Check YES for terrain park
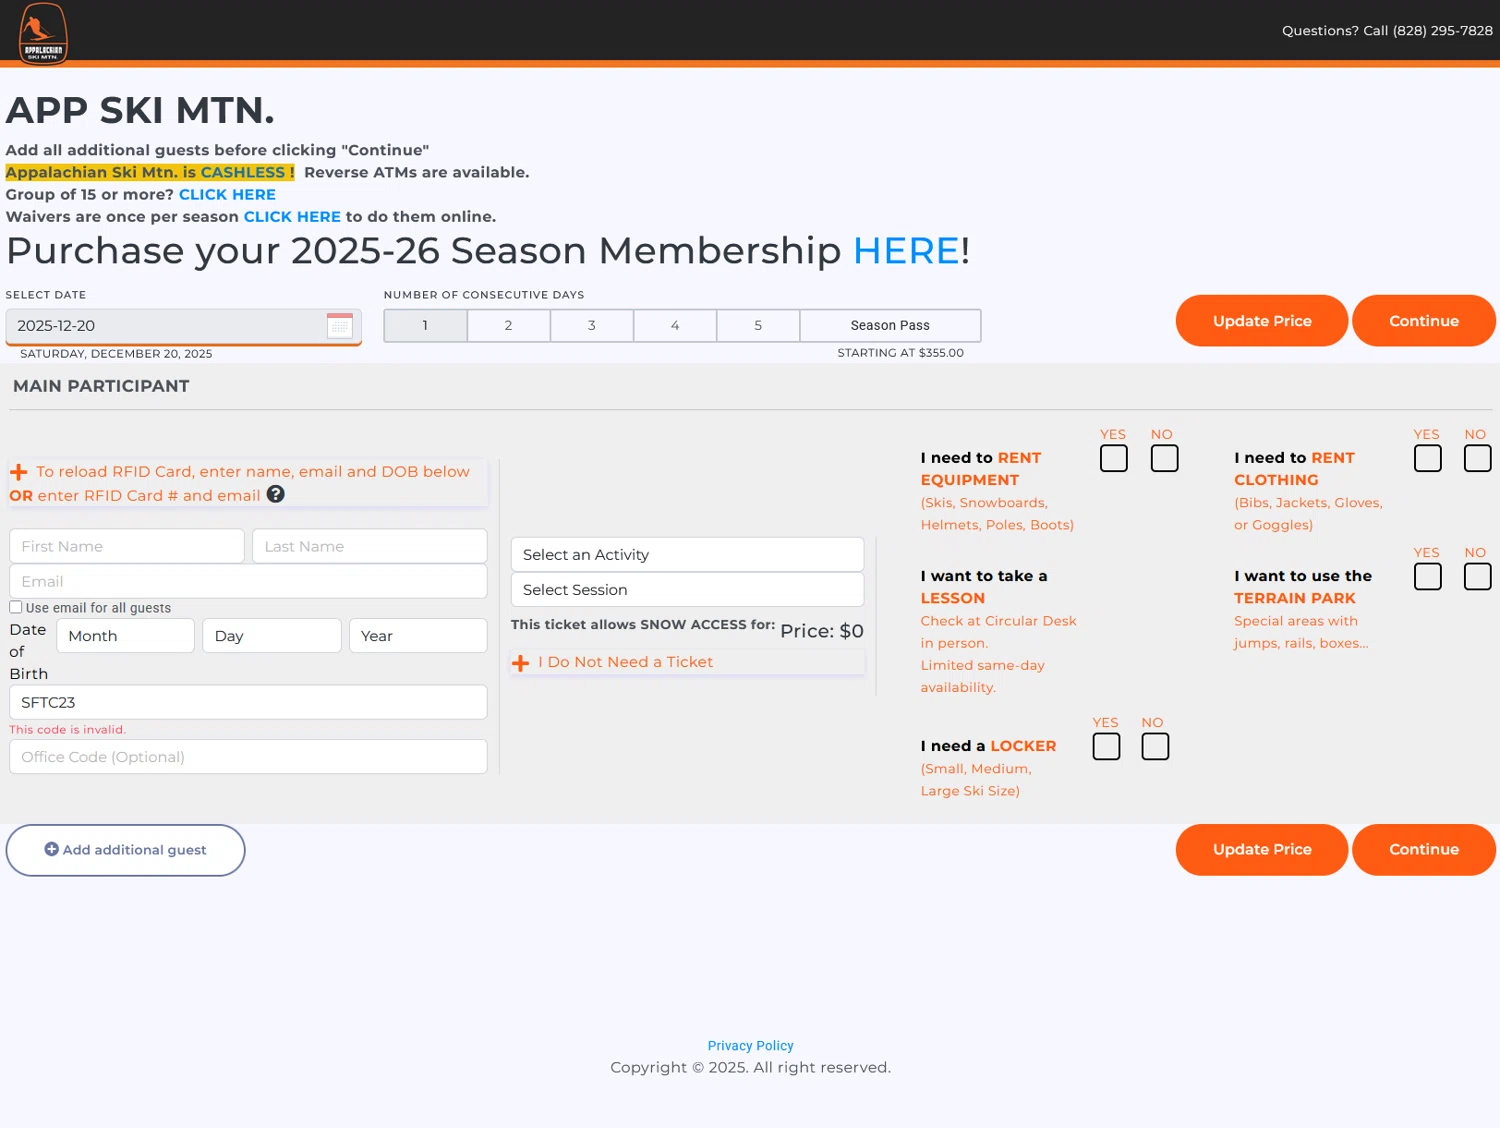This screenshot has height=1128, width=1500. (x=1427, y=576)
